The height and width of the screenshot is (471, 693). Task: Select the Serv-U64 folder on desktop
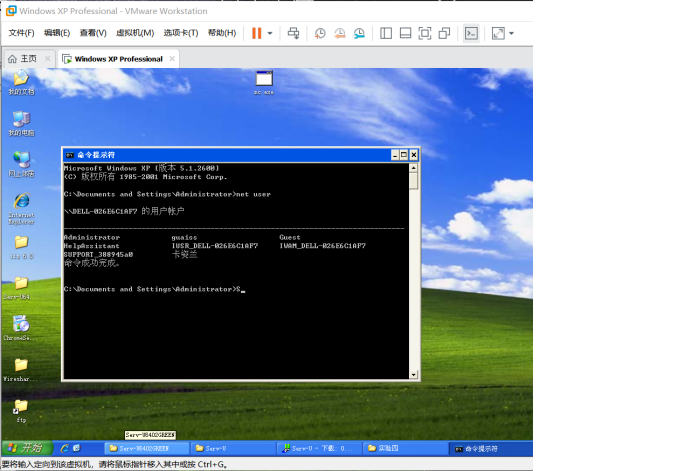coord(20,287)
